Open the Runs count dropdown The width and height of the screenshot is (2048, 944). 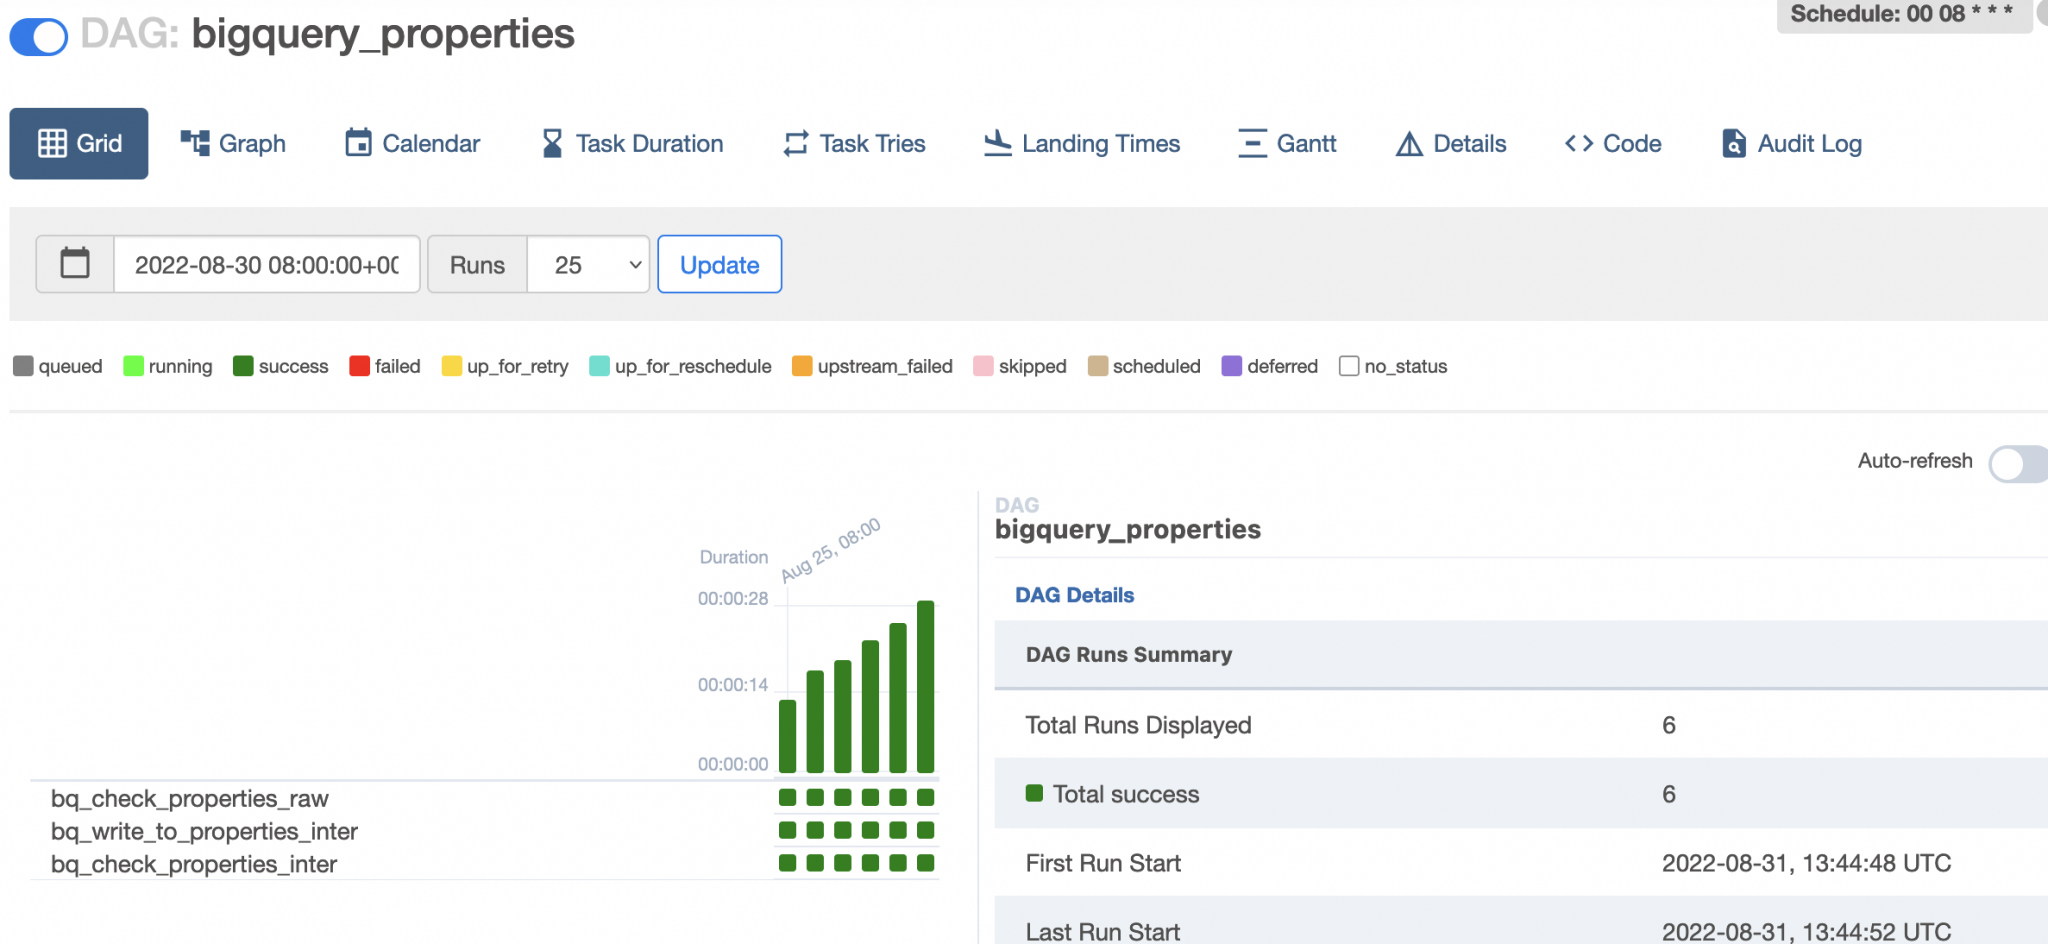point(588,264)
